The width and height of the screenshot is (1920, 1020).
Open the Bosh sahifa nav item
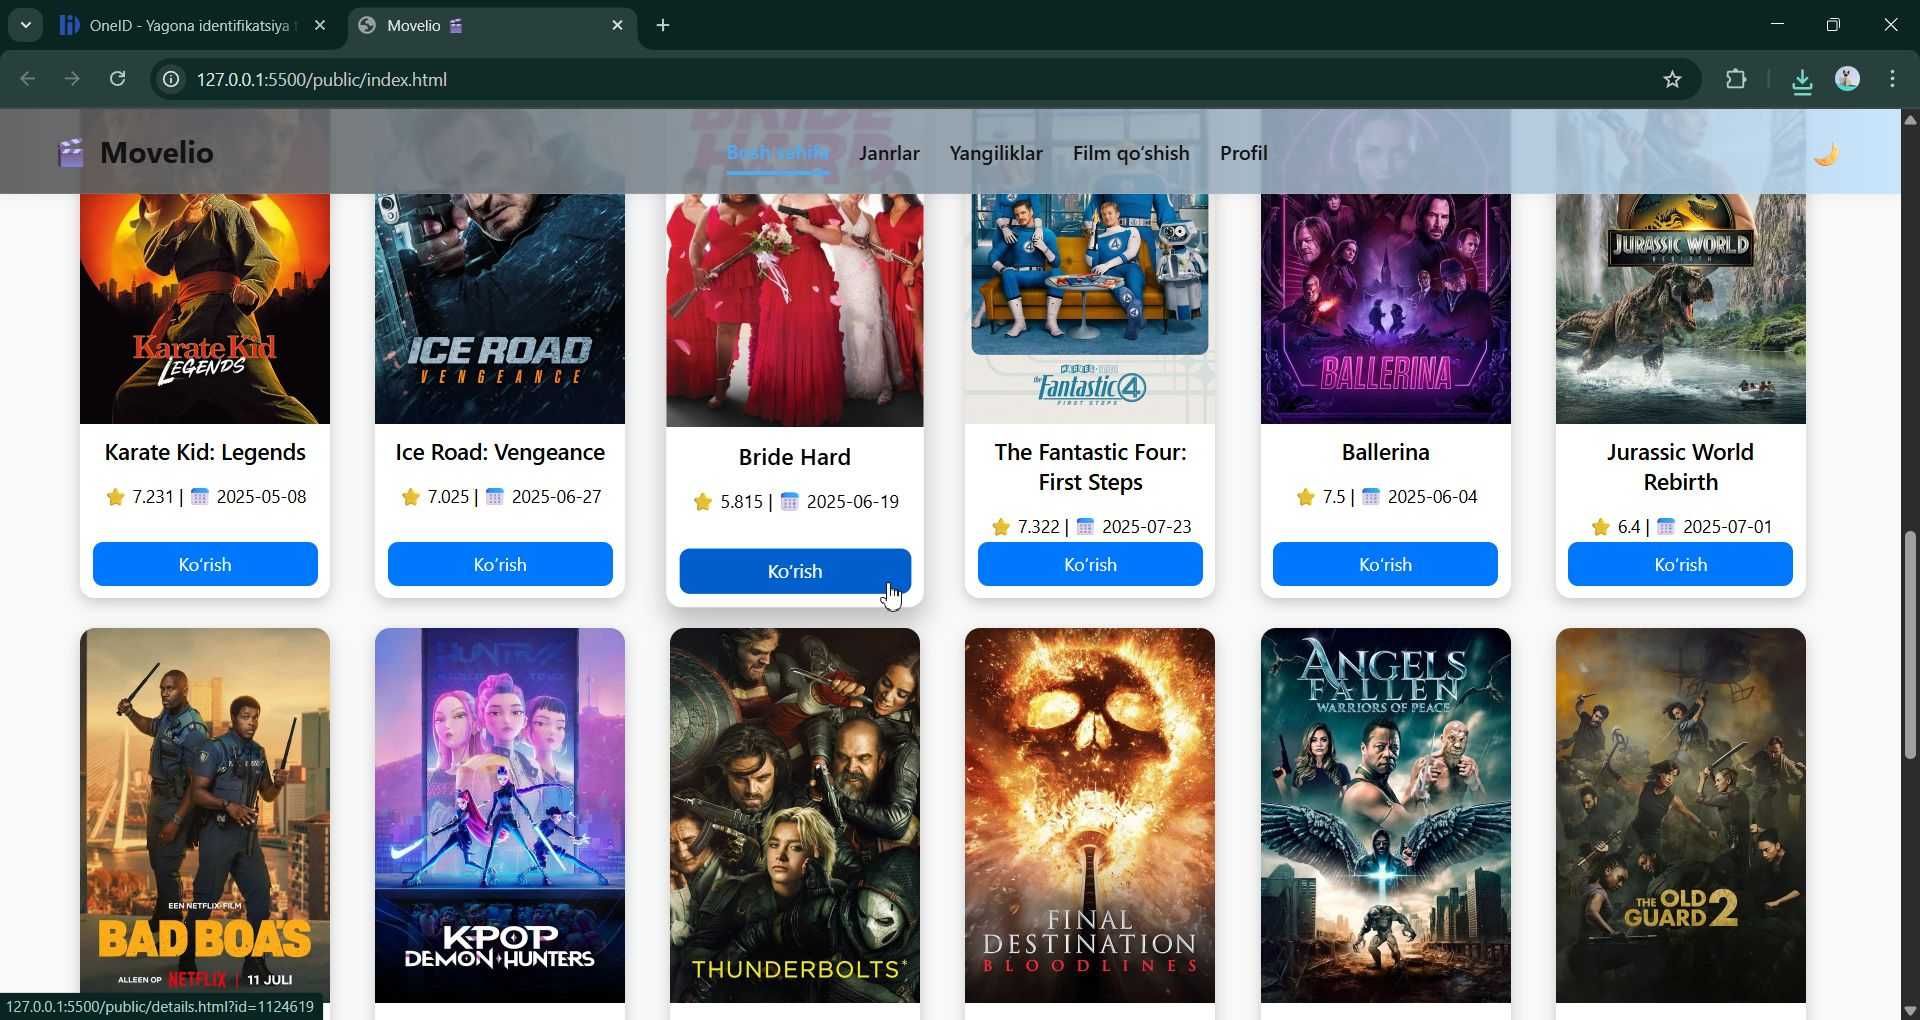(x=777, y=153)
